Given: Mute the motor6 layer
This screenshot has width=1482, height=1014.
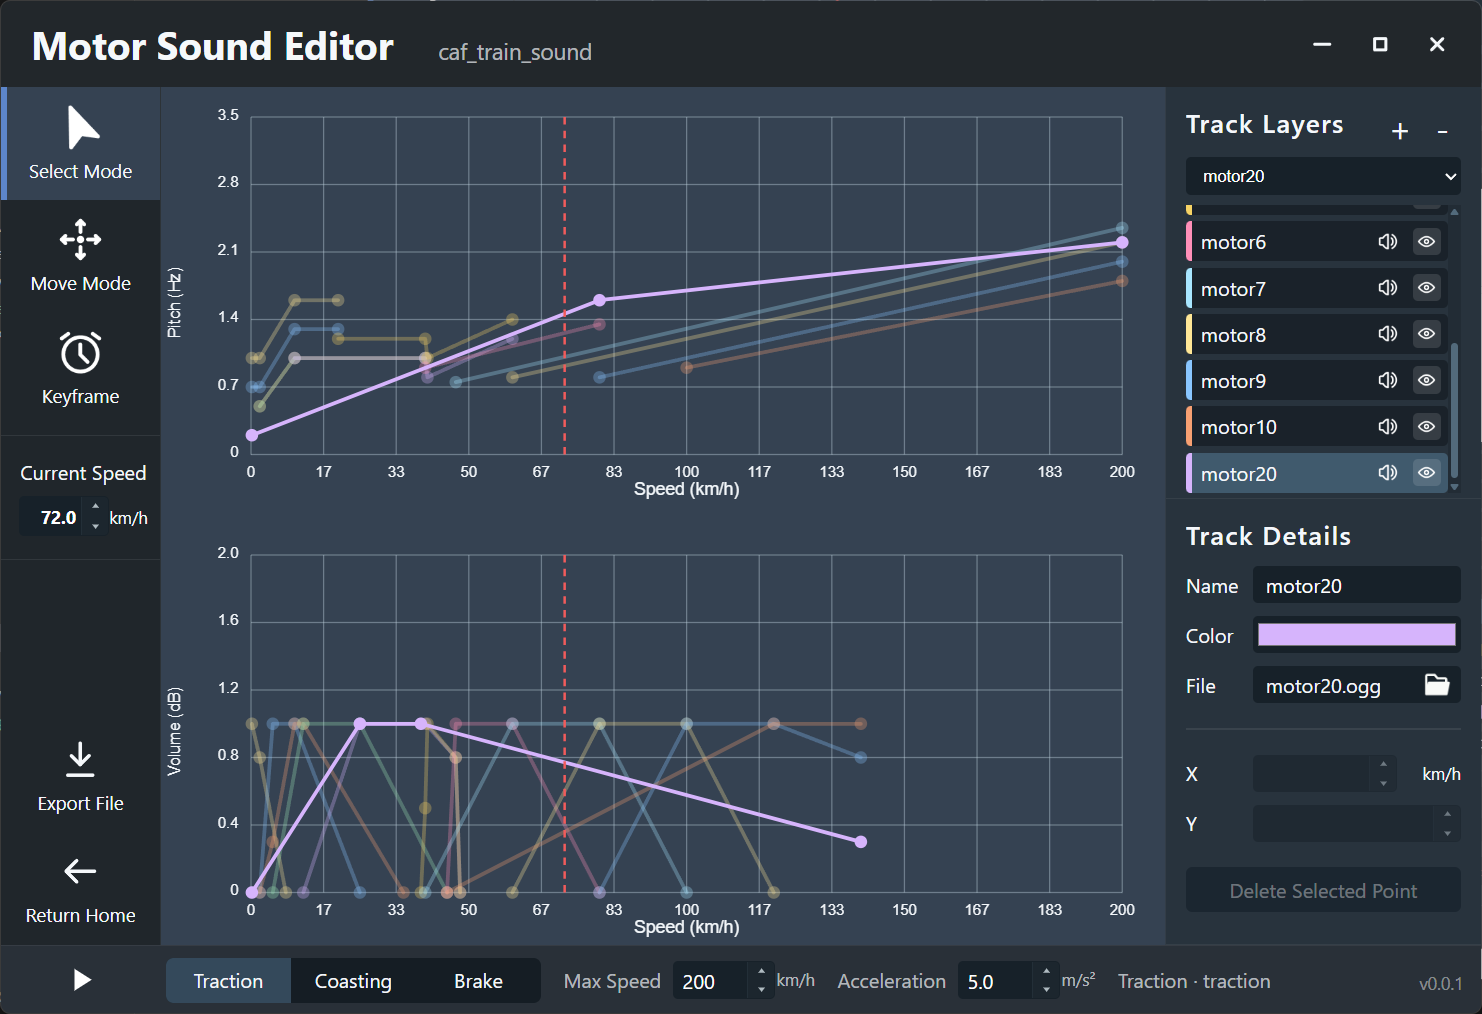Looking at the screenshot, I should coord(1388,241).
